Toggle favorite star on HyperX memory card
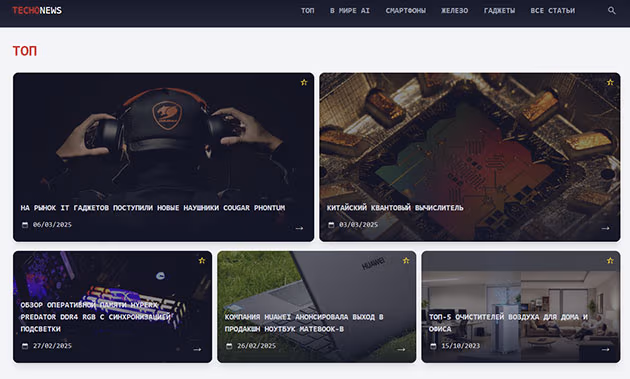The width and height of the screenshot is (630, 379). click(202, 260)
